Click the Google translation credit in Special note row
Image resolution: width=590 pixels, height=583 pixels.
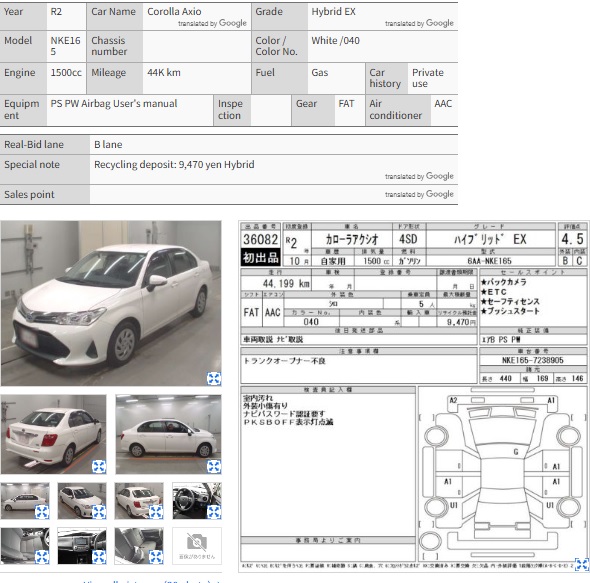pyautogui.click(x=419, y=176)
